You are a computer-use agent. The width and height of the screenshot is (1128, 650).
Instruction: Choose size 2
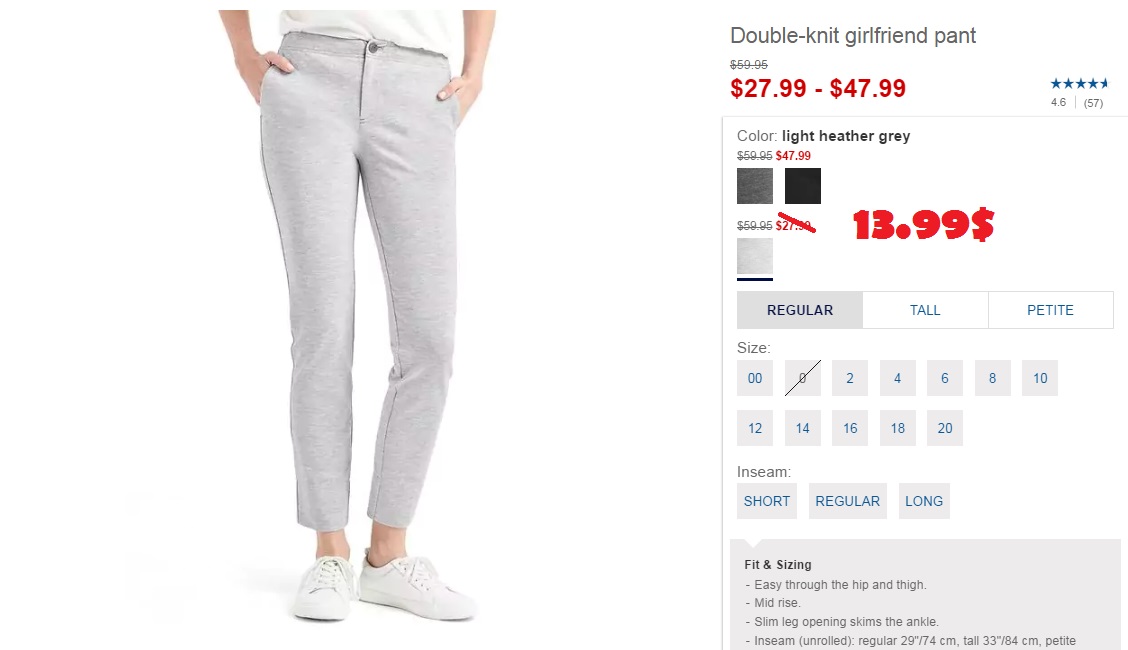[x=850, y=378]
